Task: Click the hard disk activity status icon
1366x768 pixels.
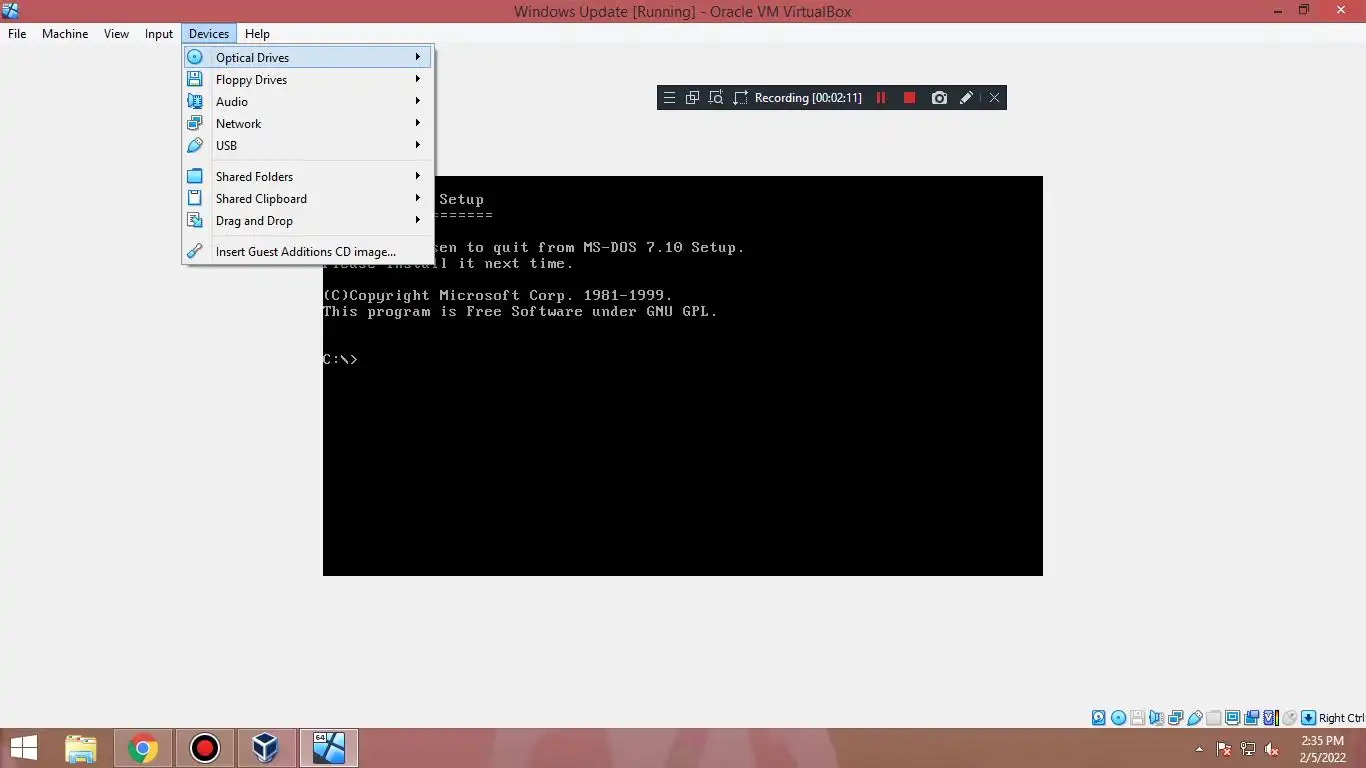Action: pyautogui.click(x=1099, y=718)
